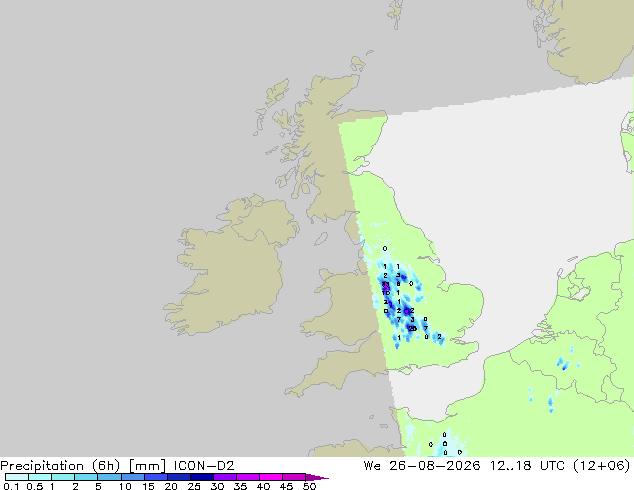This screenshot has width=634, height=490.
Task: Select the 26-08-2026 date text
Action: tap(435, 465)
